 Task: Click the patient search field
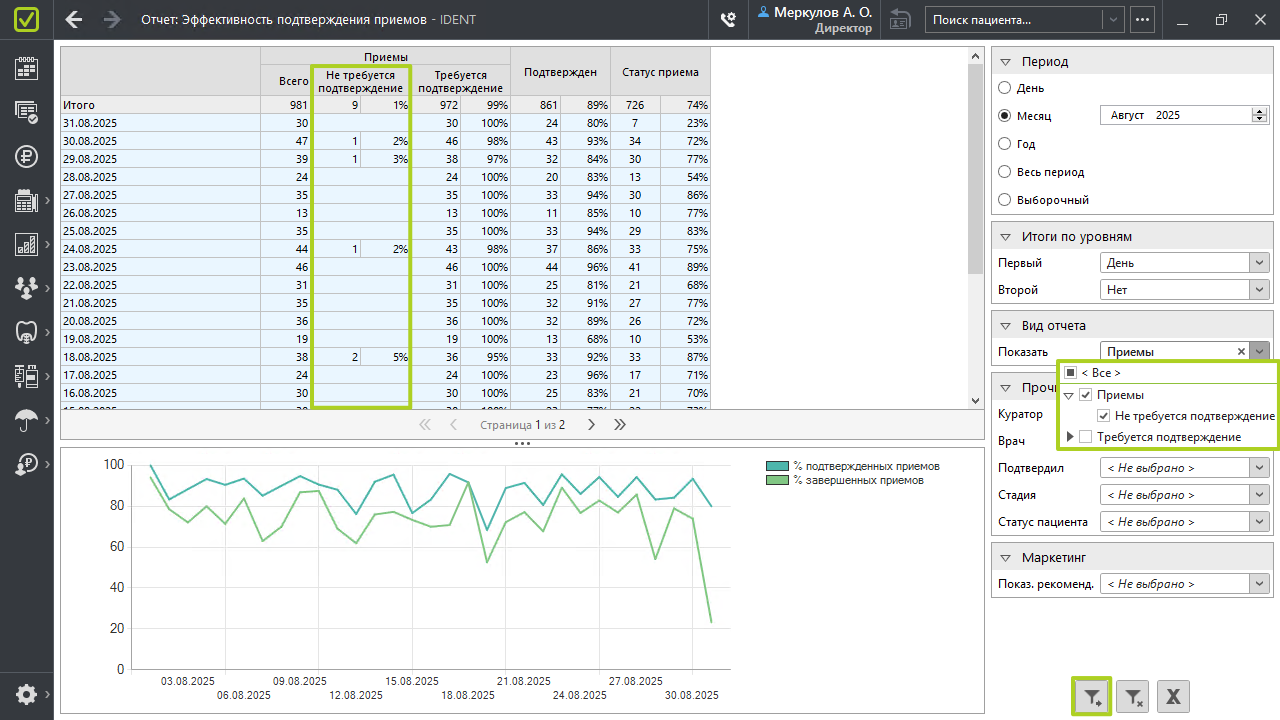tap(1015, 19)
